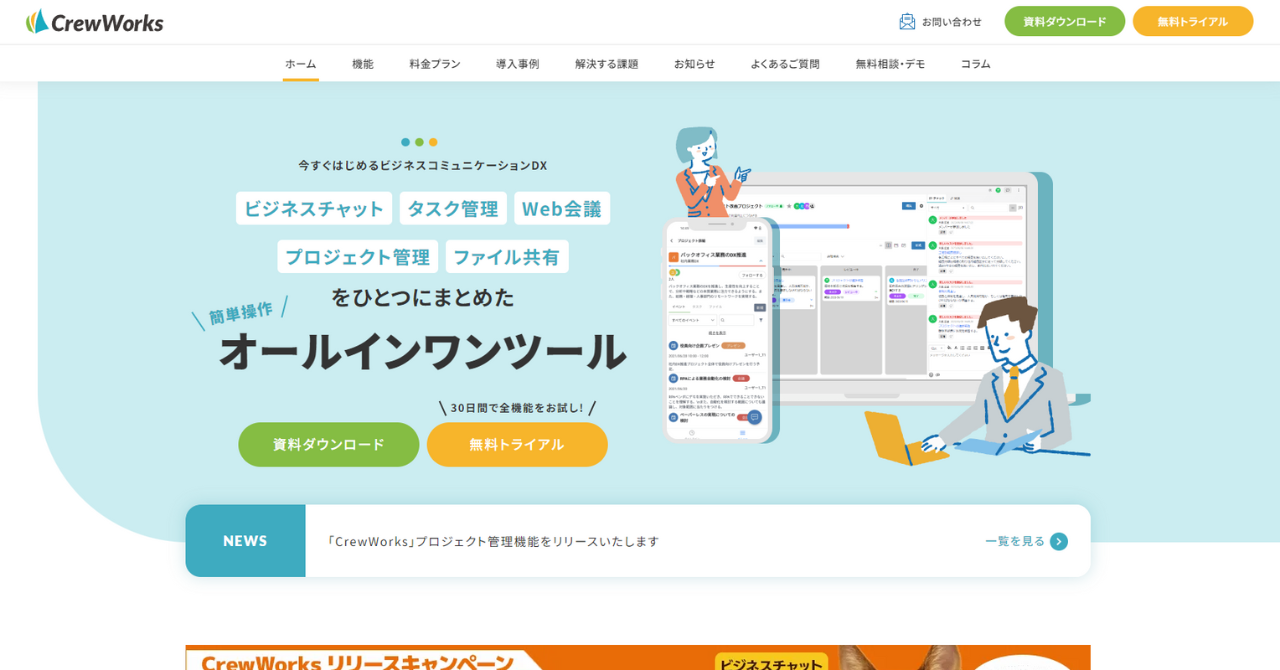Click the お問い合わせ contact icon
Screen dimensions: 1280x670
(907, 21)
